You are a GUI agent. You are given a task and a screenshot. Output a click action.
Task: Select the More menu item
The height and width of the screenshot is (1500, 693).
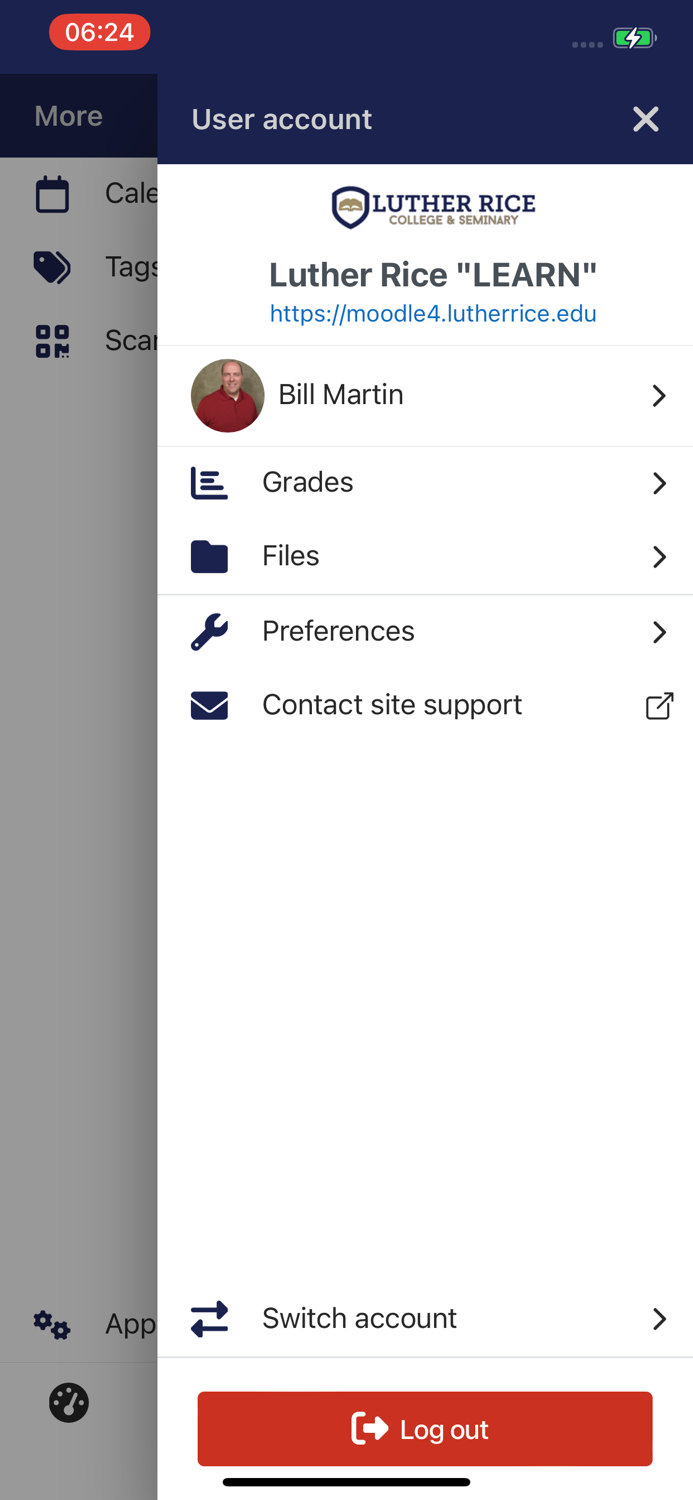click(x=67, y=116)
